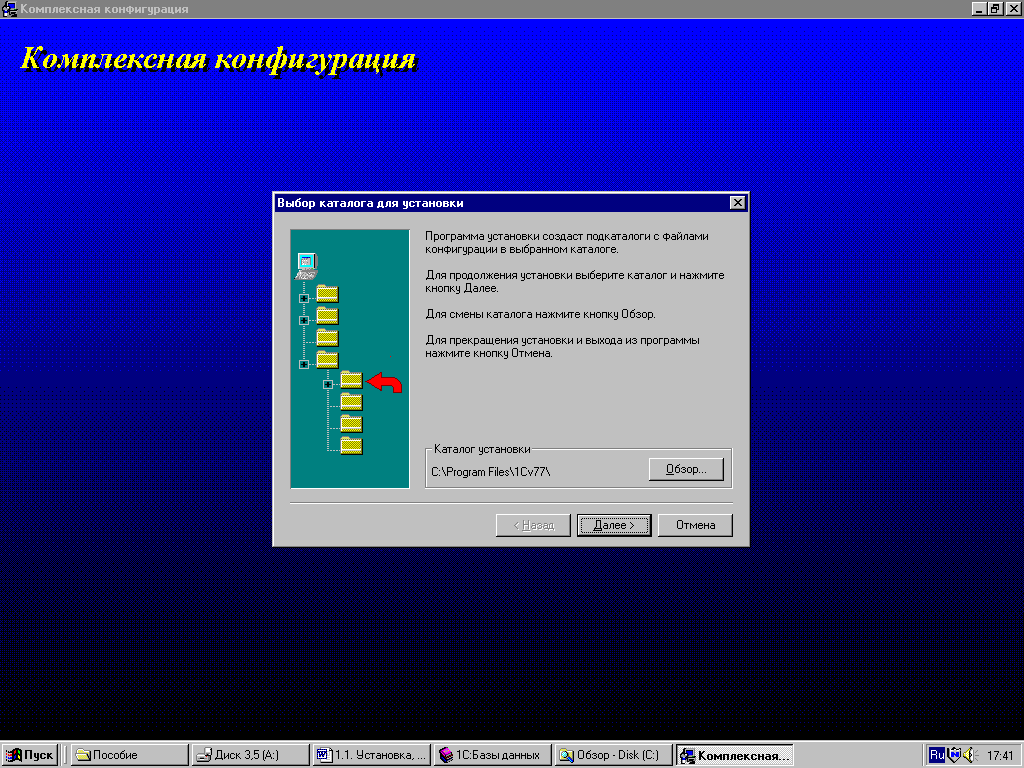Click the disabled < Назад button
The image size is (1024, 768).
533,525
